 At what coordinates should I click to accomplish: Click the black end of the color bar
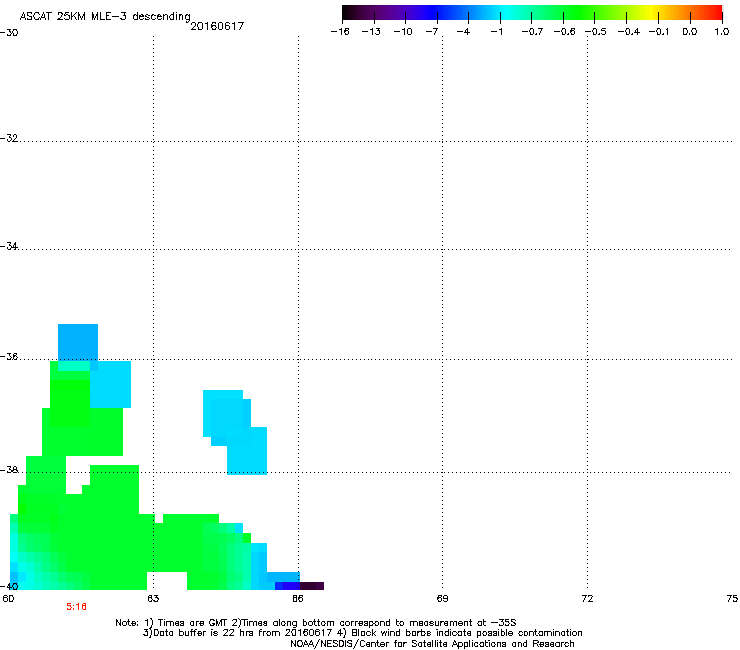(x=348, y=13)
